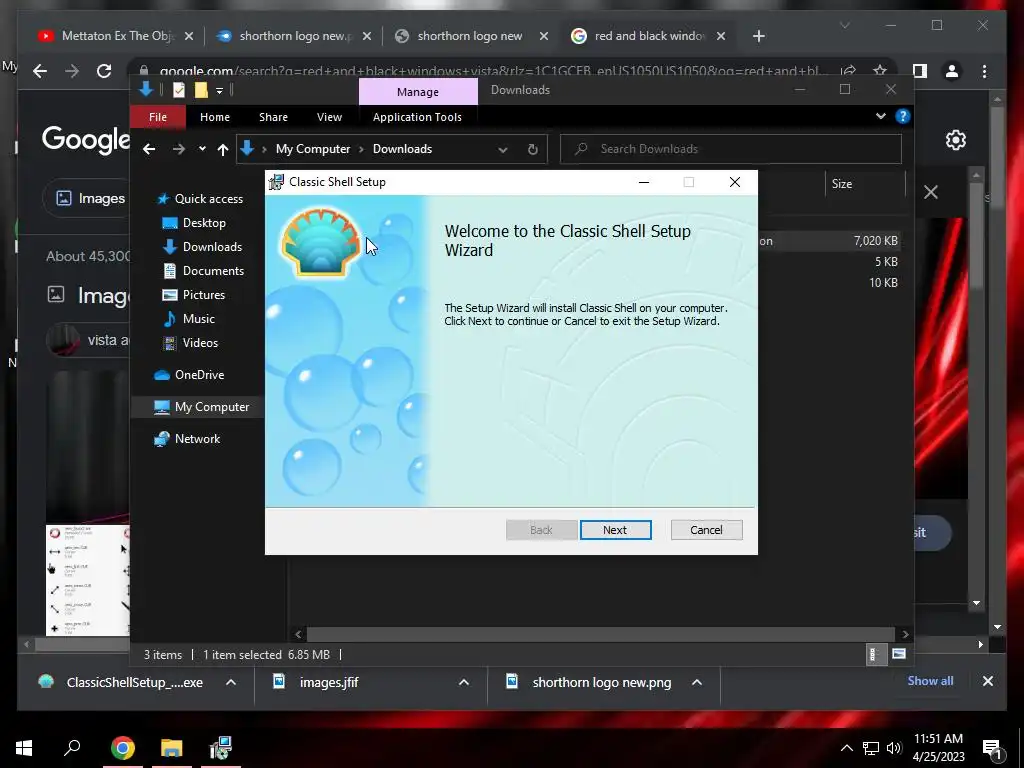Image resolution: width=1024 pixels, height=768 pixels.
Task: Open shorthorn logo new.png download options arrow
Action: pos(697,682)
